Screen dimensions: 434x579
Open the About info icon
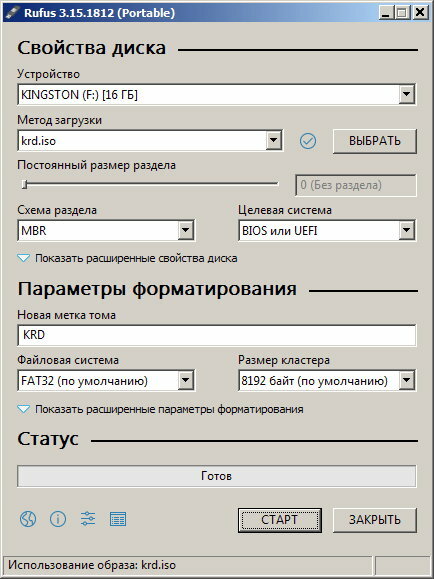coord(58,520)
